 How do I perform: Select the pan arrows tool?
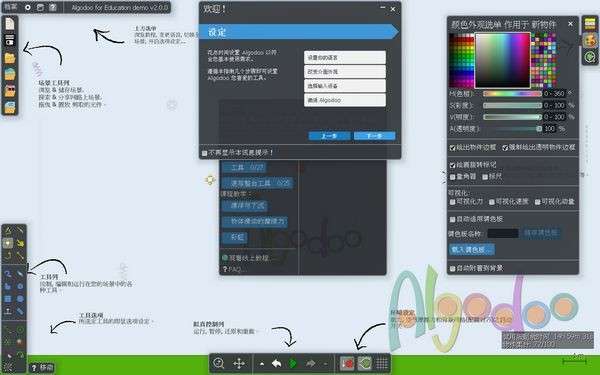coord(239,363)
